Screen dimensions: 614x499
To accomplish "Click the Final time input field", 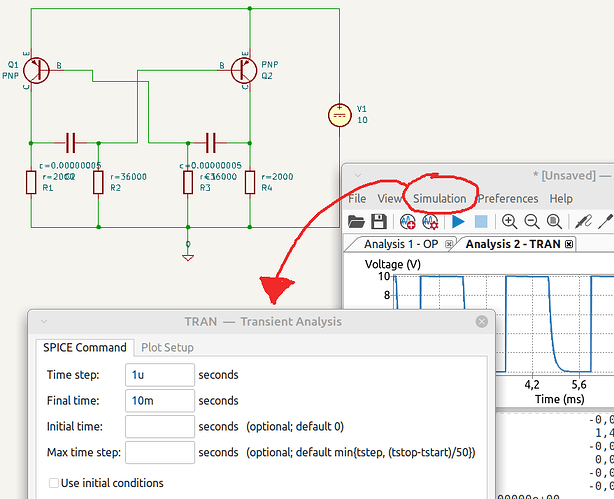I will 160,400.
